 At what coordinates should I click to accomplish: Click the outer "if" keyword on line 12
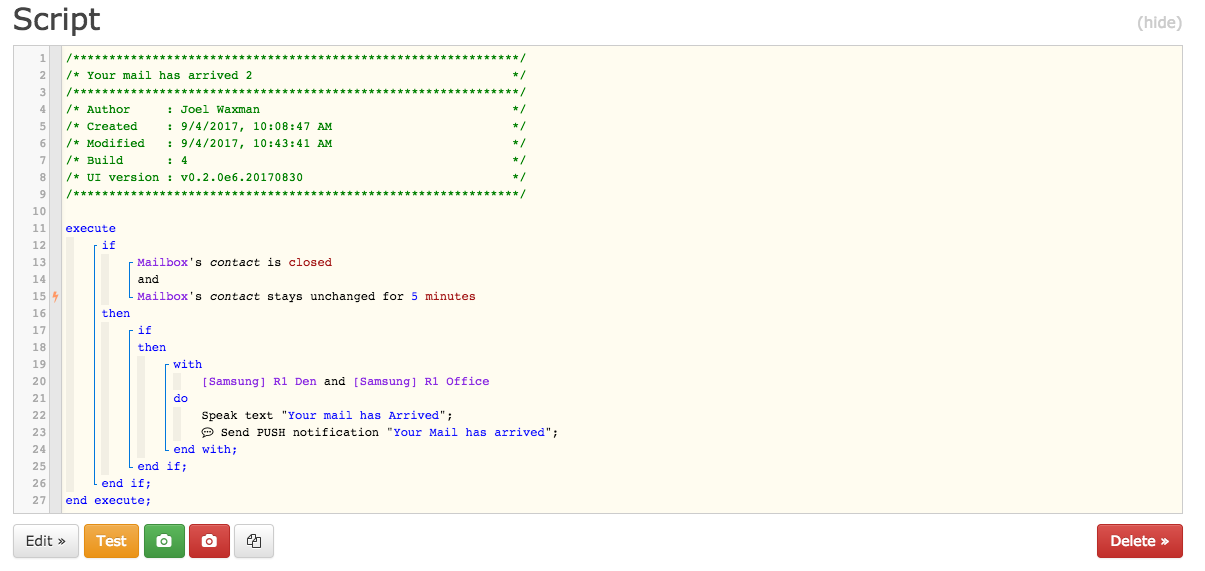tap(109, 245)
